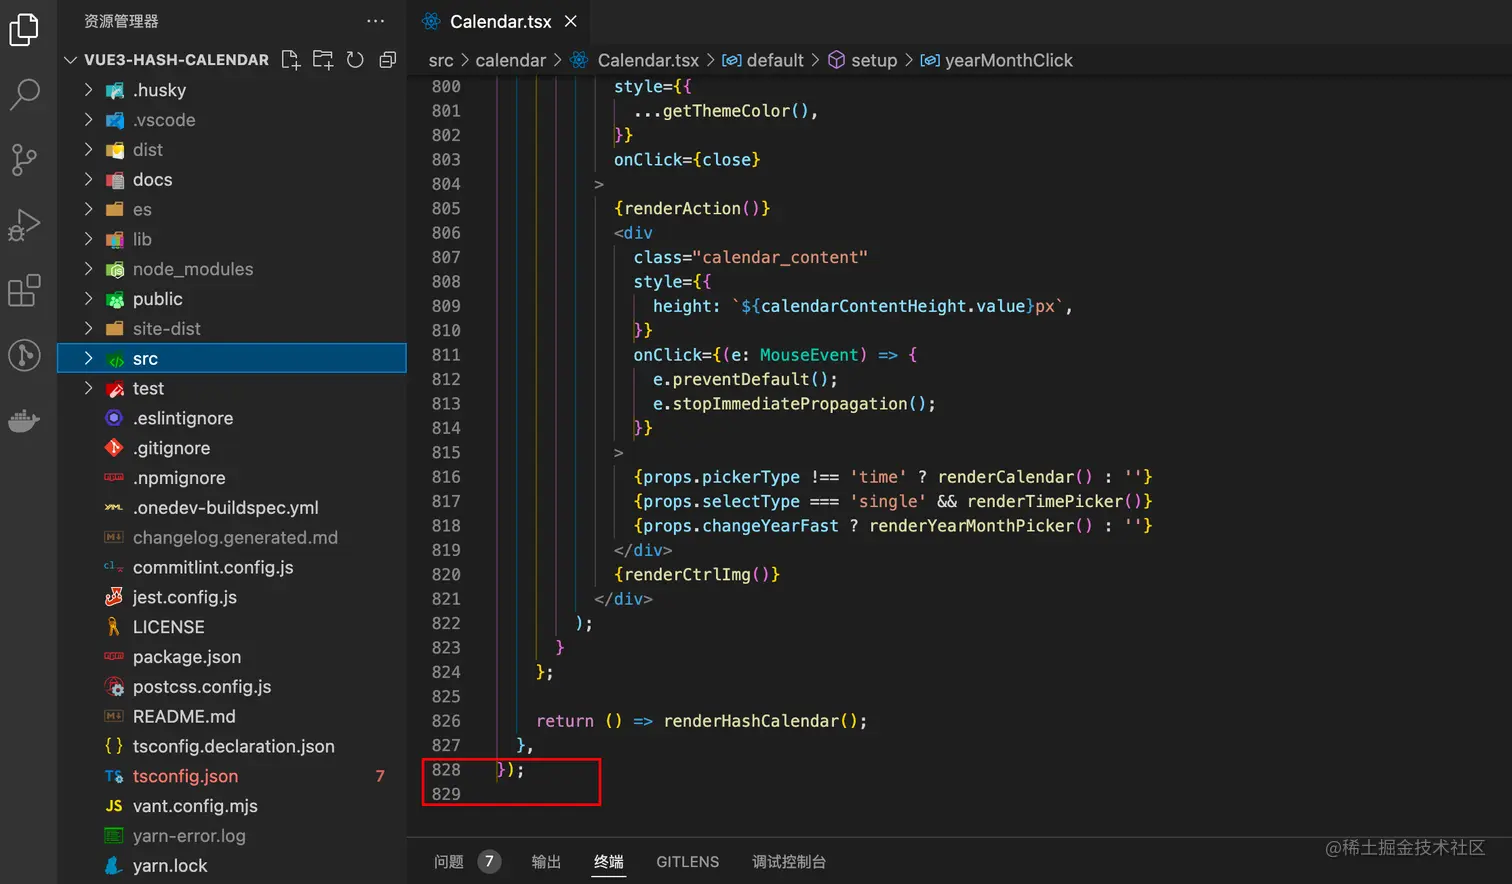The height and width of the screenshot is (884, 1512).
Task: Open the Search view icon
Action: click(24, 94)
